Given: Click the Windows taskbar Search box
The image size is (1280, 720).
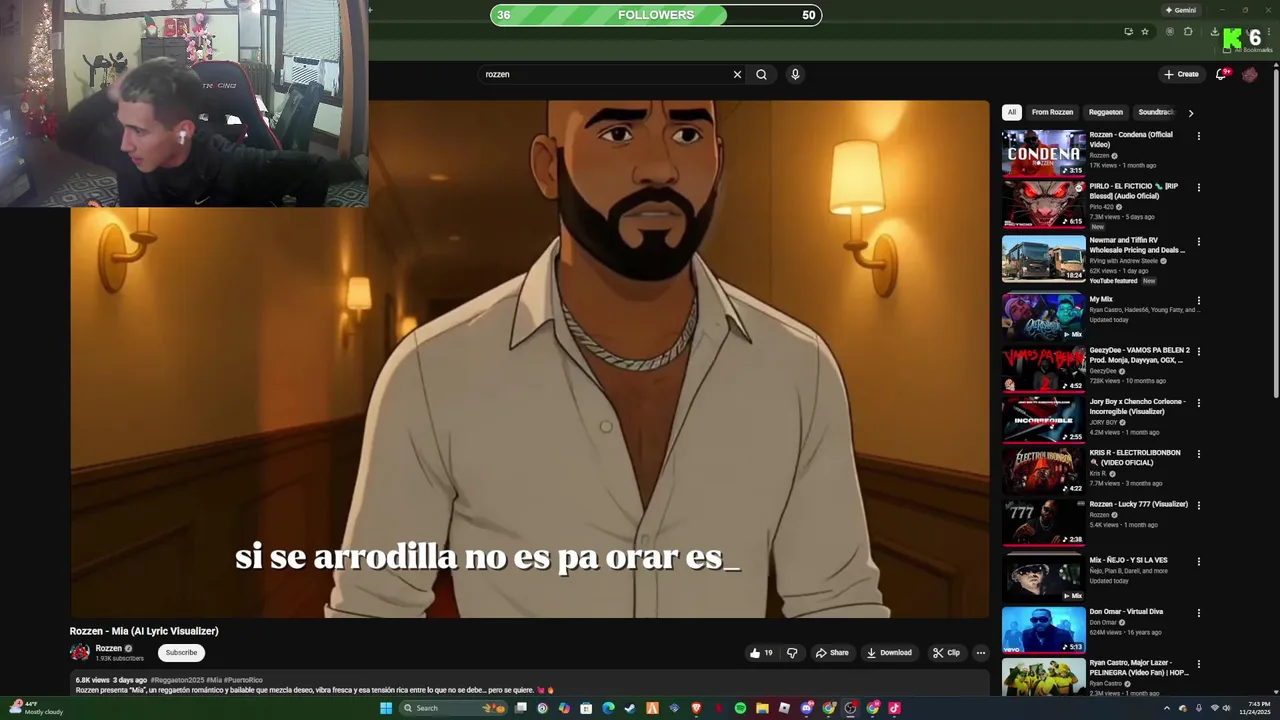Looking at the screenshot, I should click(x=454, y=708).
